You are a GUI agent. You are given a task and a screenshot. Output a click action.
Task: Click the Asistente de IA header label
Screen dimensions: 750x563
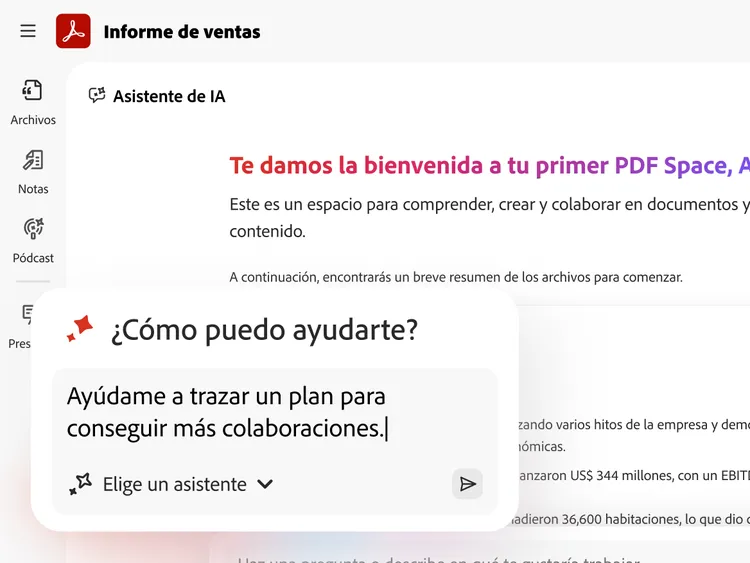(x=169, y=96)
